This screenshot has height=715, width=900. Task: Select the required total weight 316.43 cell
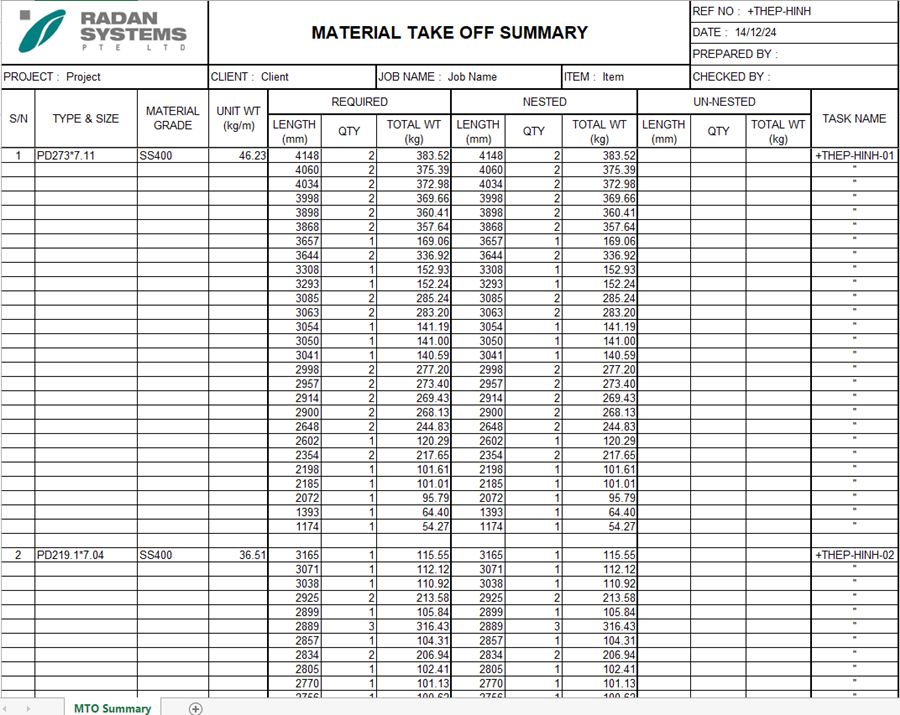(414, 626)
